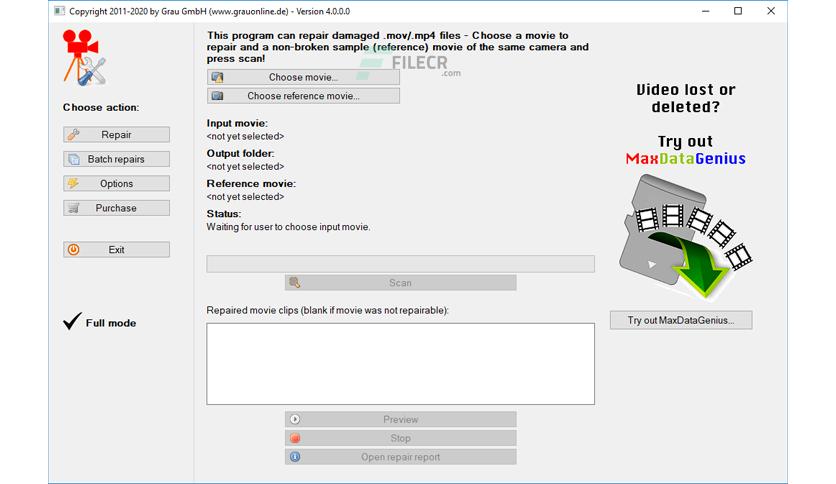This screenshot has height=484, width=836.
Task: Click status text Waiting for user to choose
Action: pos(288,227)
